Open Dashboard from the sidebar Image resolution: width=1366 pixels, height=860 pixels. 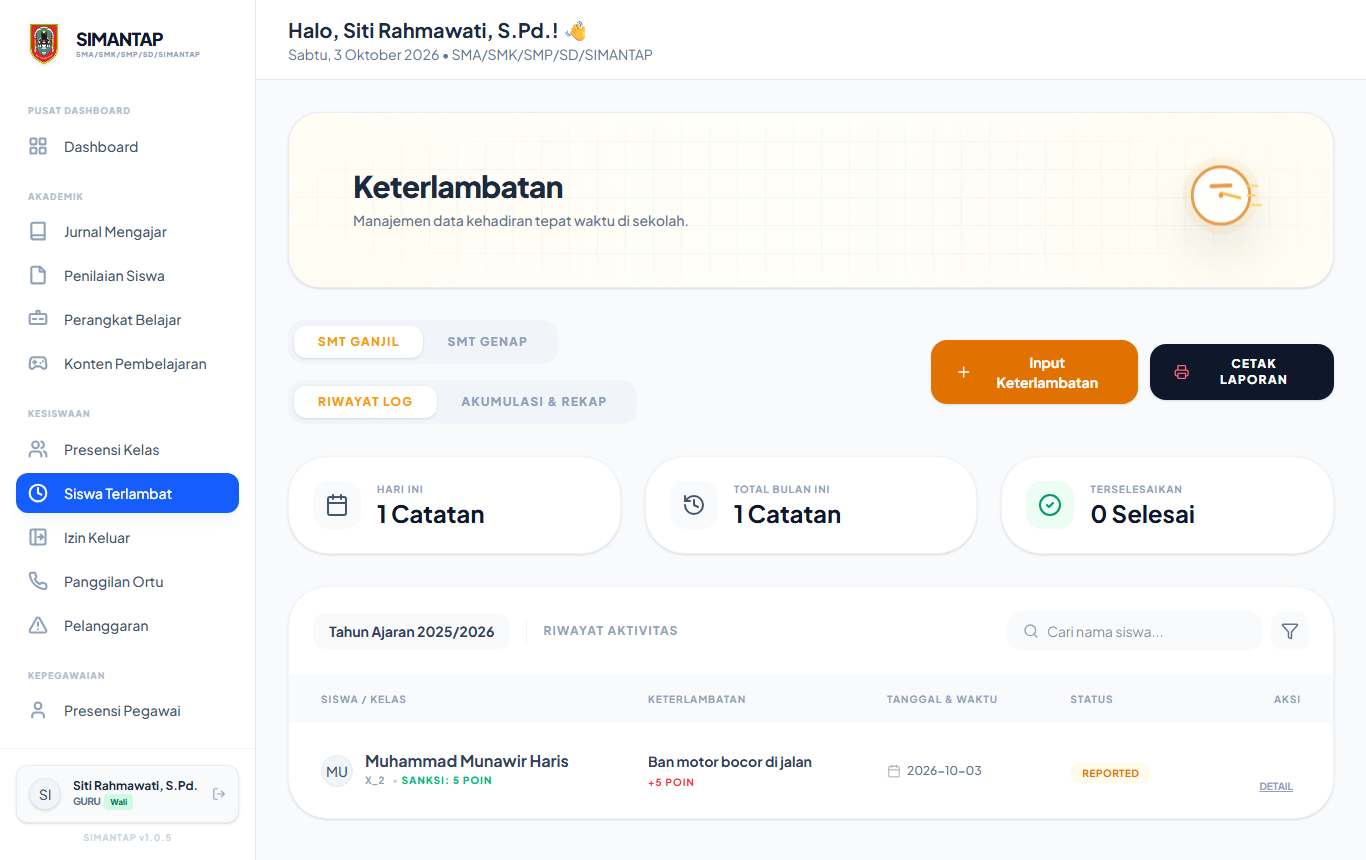pyautogui.click(x=127, y=147)
